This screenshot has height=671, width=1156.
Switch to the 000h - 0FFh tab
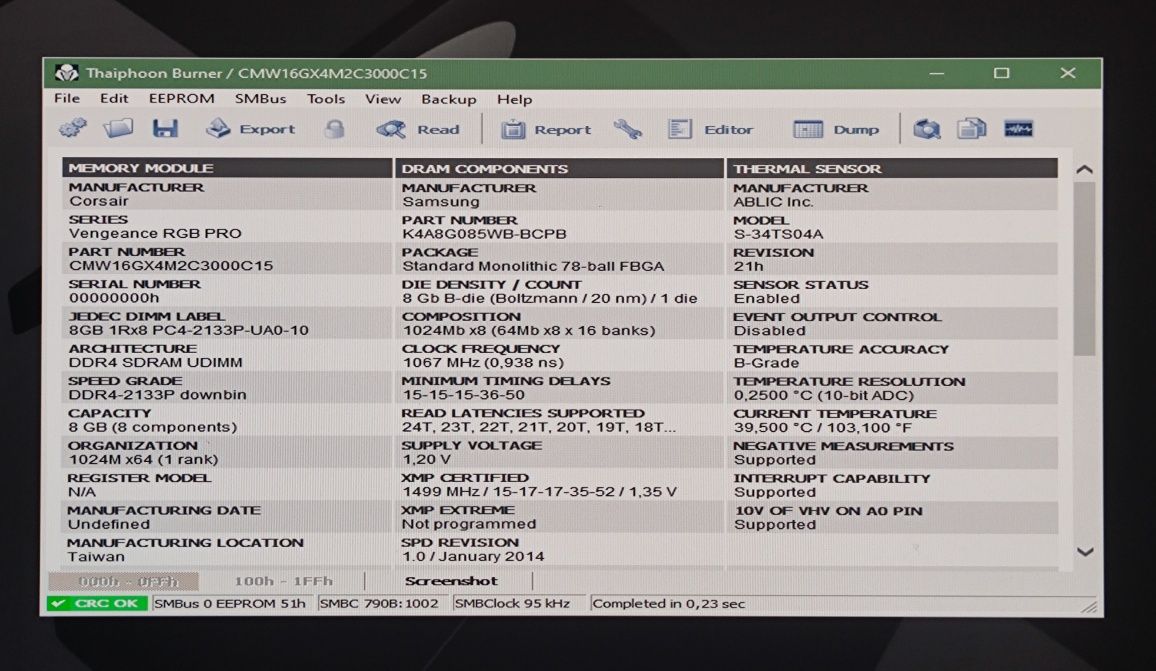tap(124, 581)
